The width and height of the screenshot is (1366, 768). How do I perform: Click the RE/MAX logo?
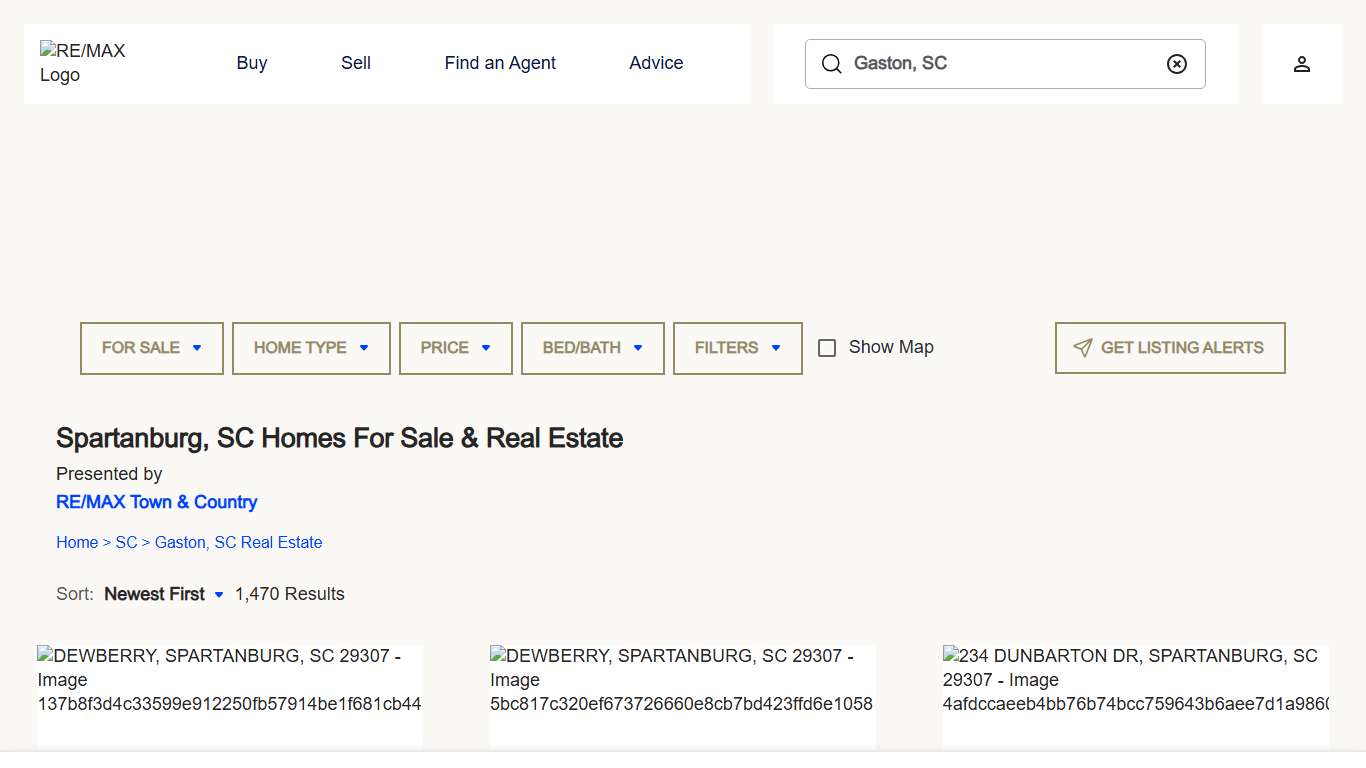83,63
